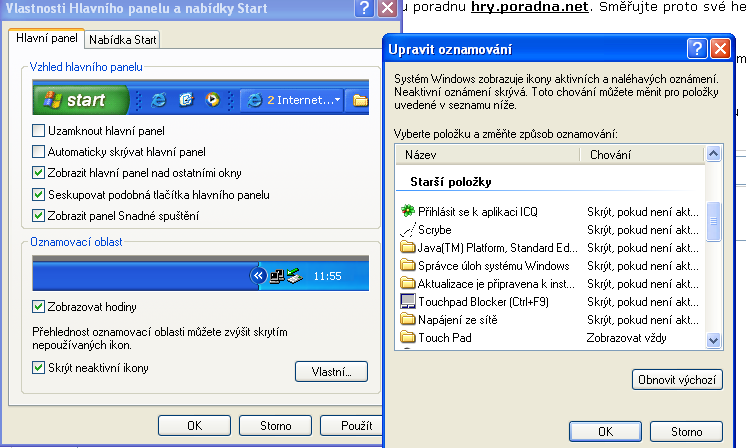Uncheck Zobrazit hlavní panel nad ostatními okny
The height and width of the screenshot is (448, 746).
pos(39,173)
